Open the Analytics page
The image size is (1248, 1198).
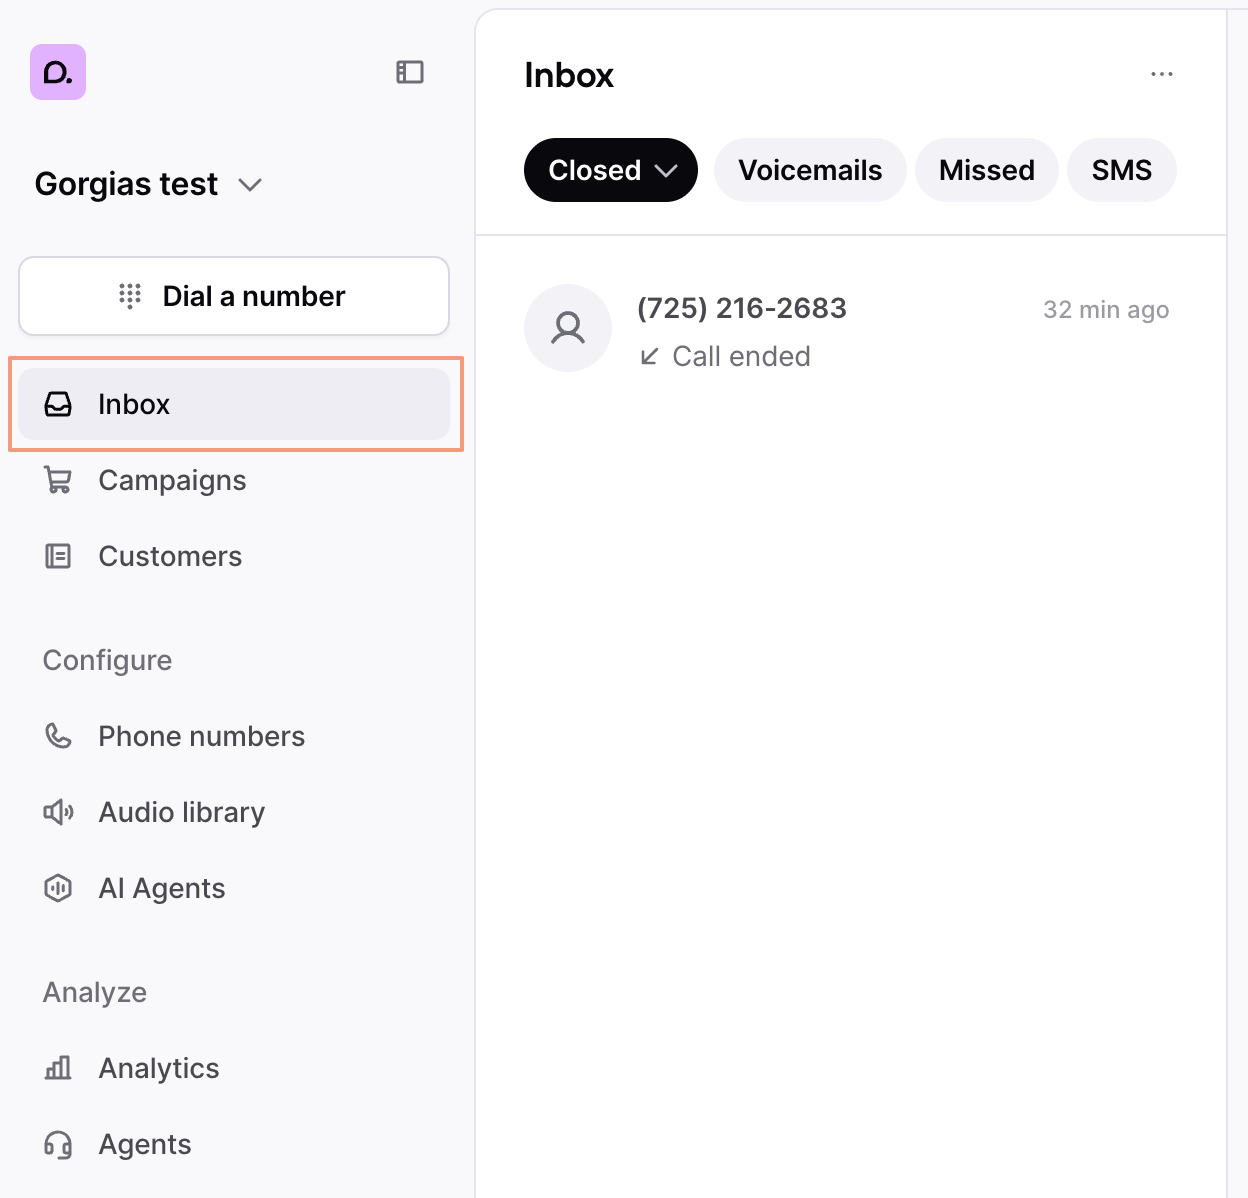(x=158, y=1068)
